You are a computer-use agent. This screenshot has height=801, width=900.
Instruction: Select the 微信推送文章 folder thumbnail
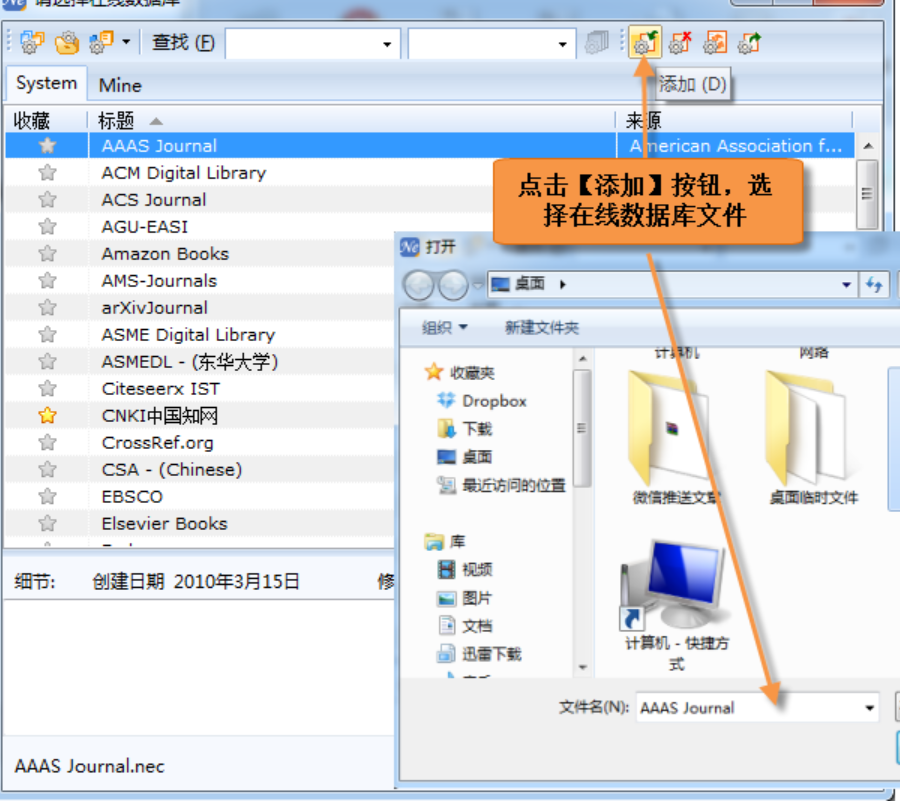675,439
